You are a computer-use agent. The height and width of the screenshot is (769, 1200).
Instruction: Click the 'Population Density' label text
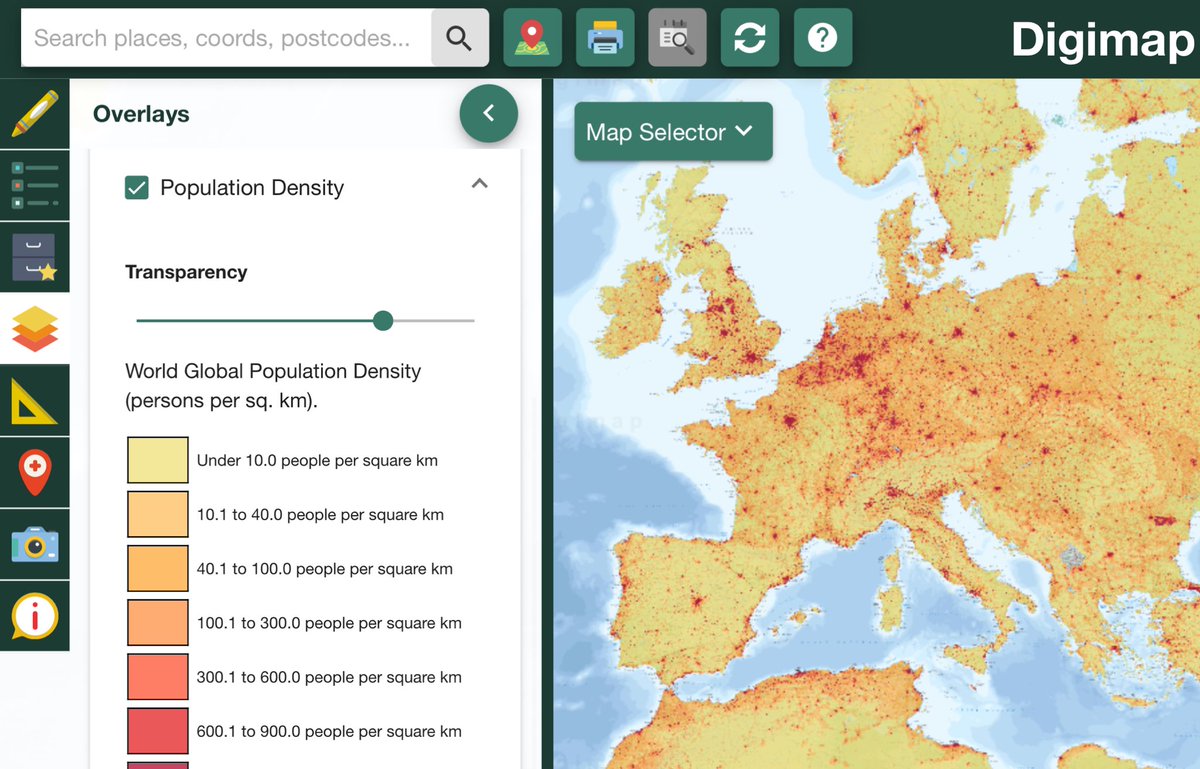252,187
